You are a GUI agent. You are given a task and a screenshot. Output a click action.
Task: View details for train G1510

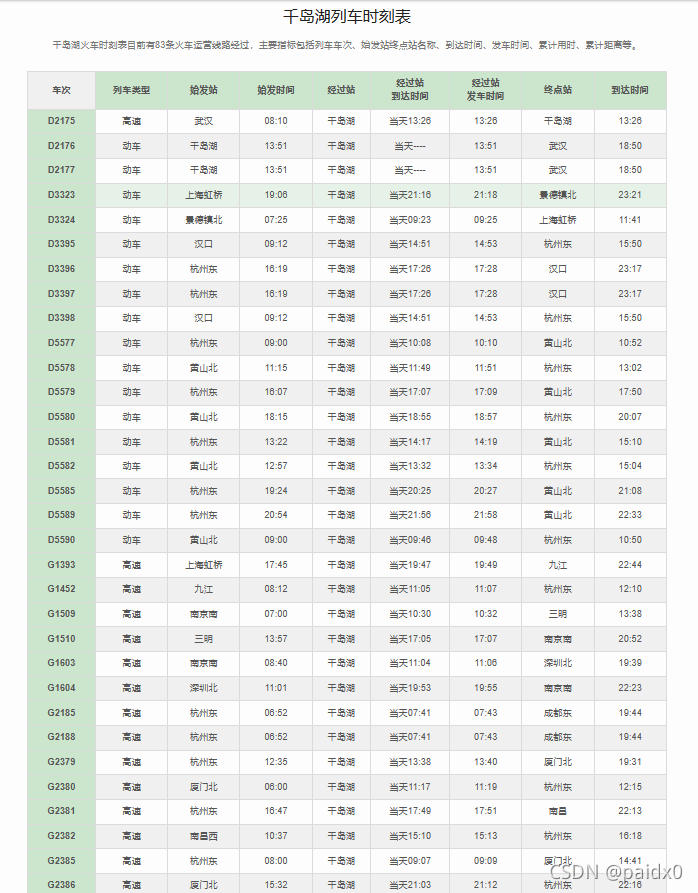coord(61,639)
